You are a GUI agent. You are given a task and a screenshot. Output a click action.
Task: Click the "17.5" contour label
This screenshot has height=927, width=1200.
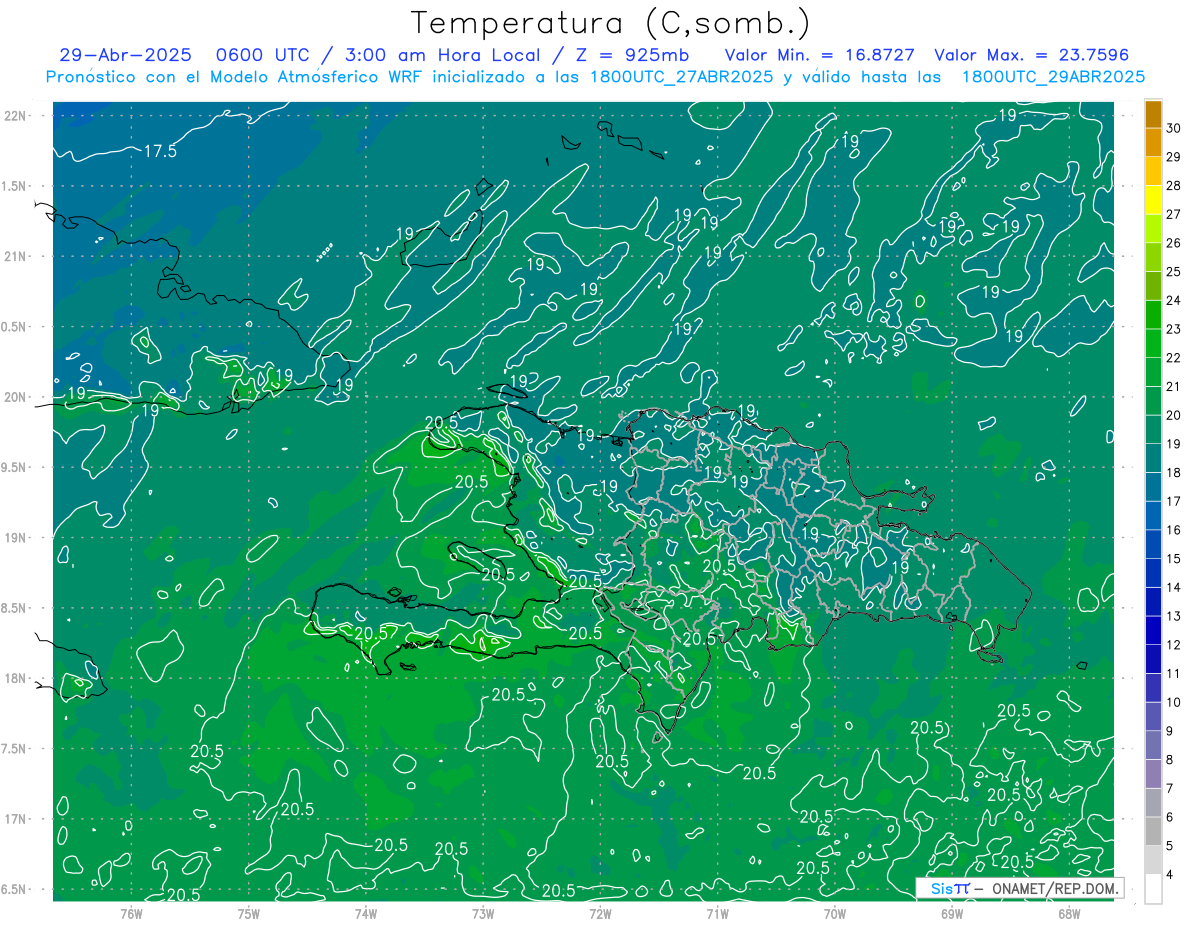[160, 151]
